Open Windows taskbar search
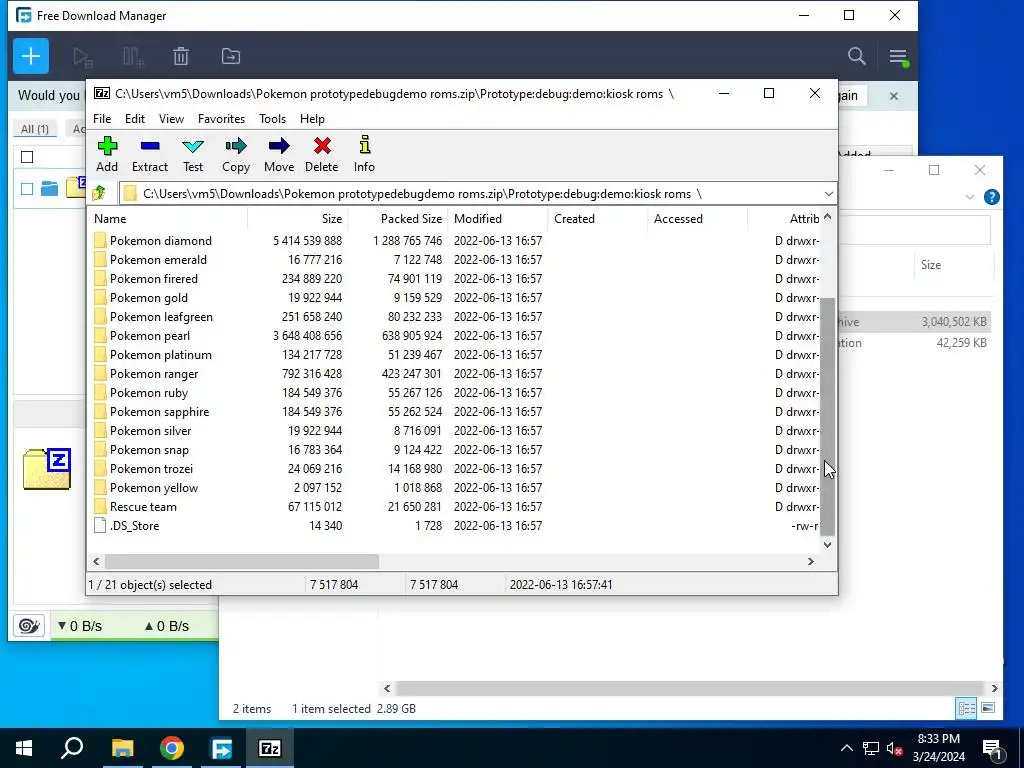 72,748
